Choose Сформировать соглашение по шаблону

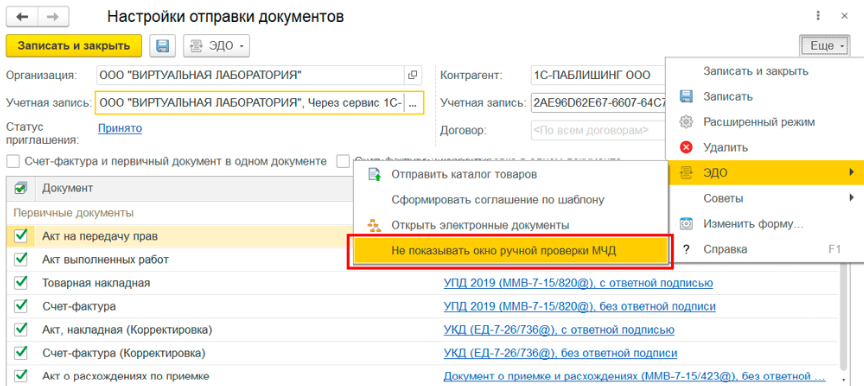pos(498,200)
